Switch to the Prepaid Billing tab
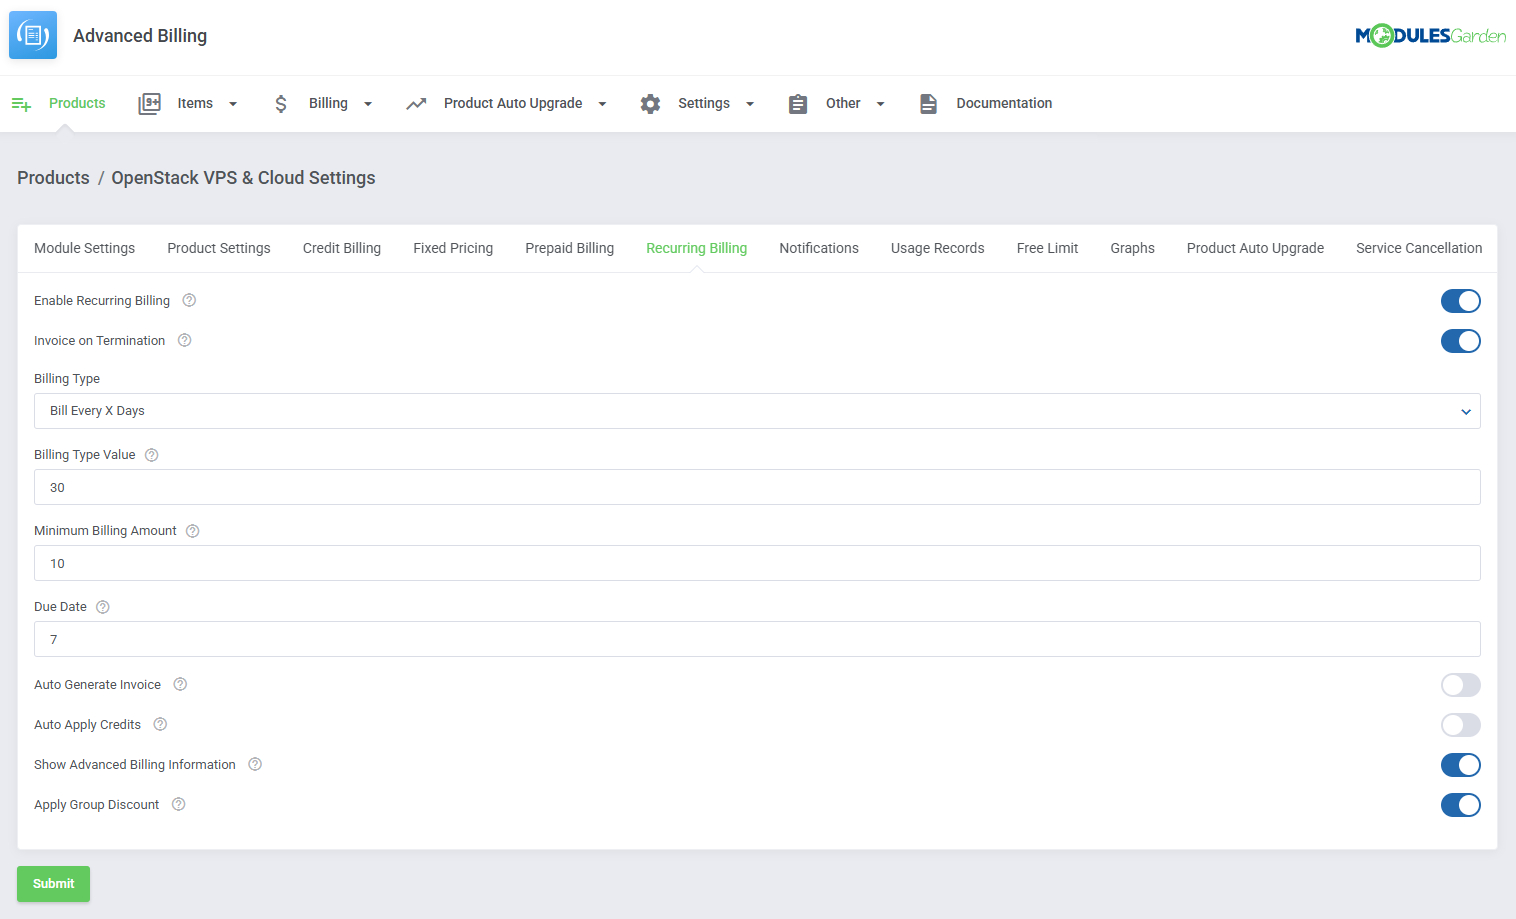 [x=569, y=248]
